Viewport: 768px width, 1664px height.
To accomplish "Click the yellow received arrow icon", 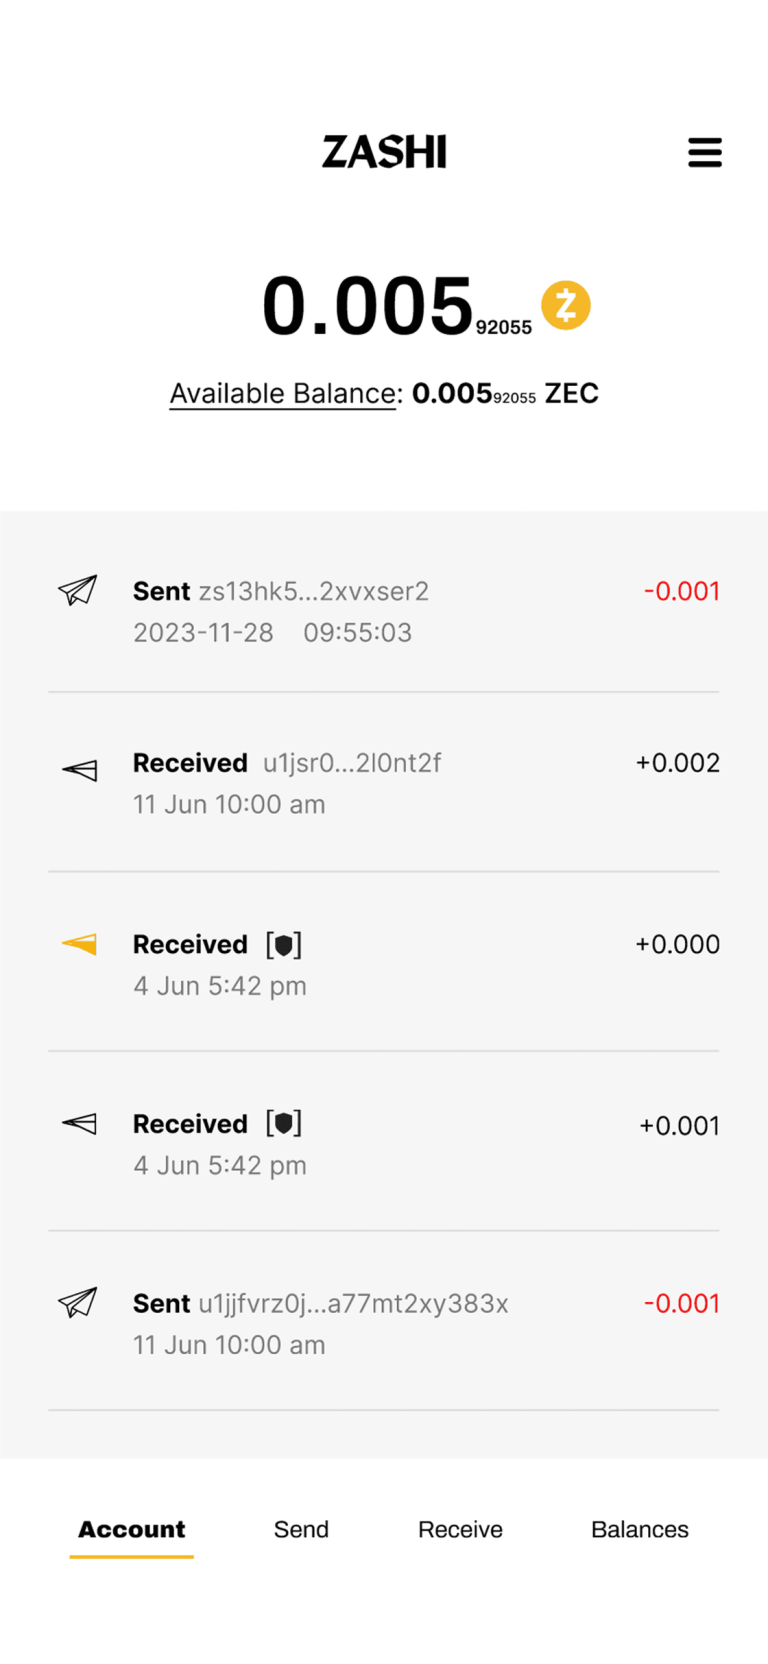I will pyautogui.click(x=79, y=944).
